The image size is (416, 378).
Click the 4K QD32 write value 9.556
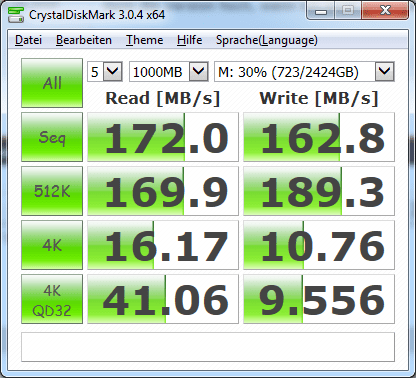tap(319, 299)
